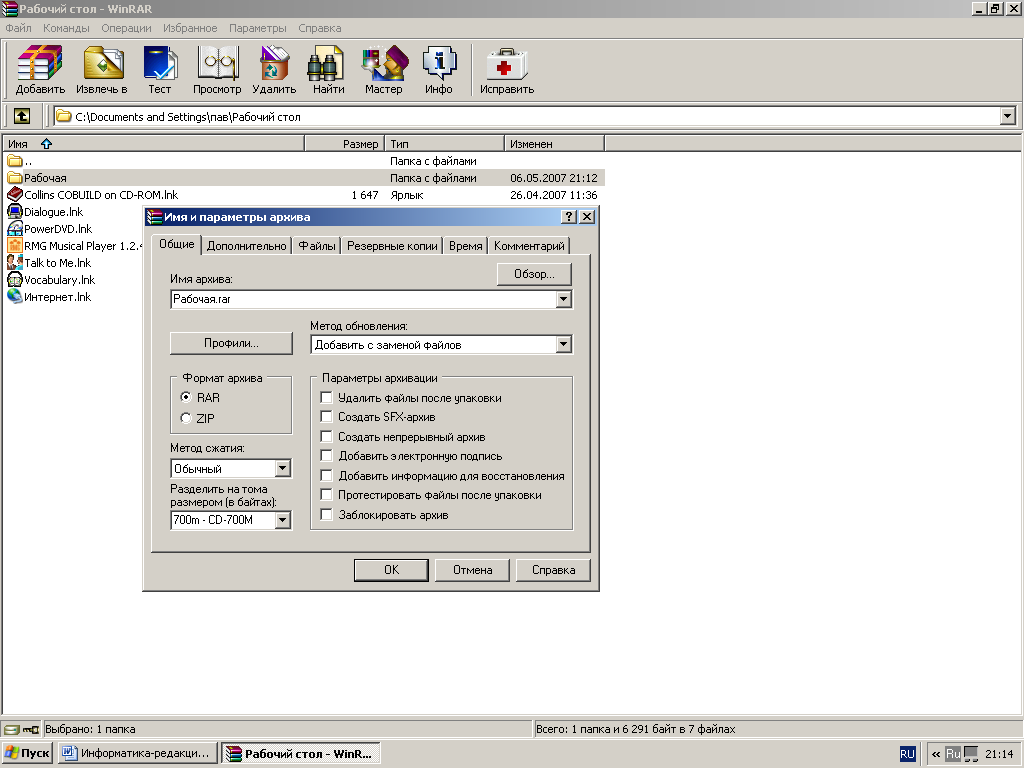Open the Файл menu
1024x768 pixels.
pyautogui.click(x=18, y=28)
